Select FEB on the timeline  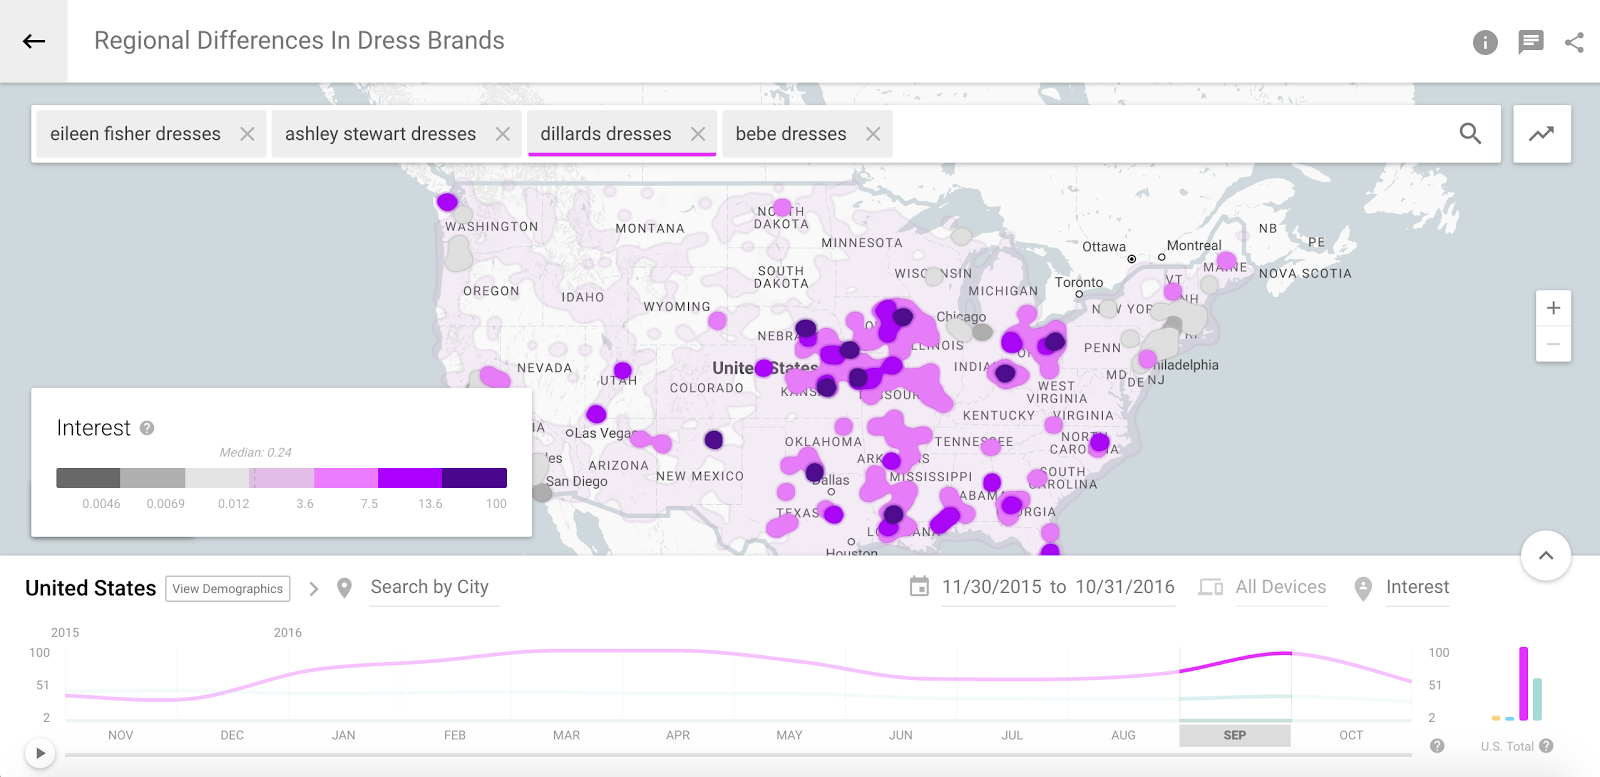click(x=455, y=735)
